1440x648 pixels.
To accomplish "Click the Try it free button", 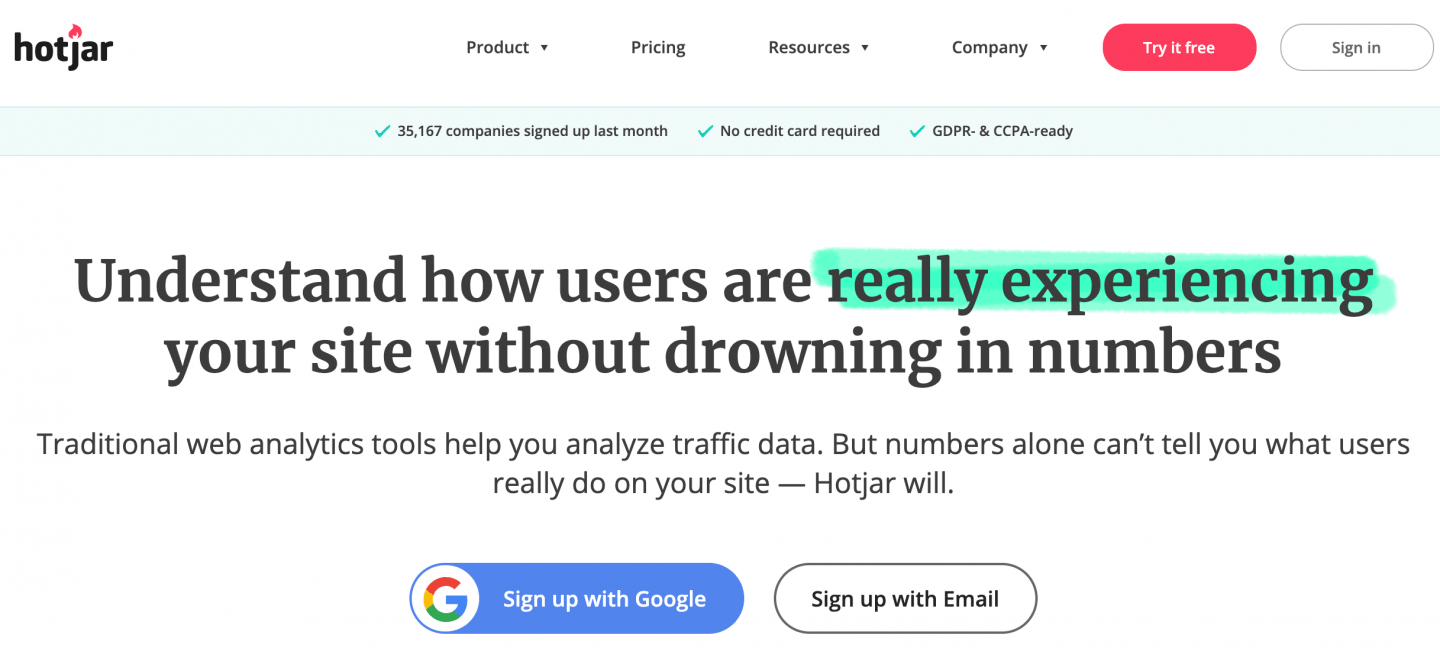I will point(1179,47).
